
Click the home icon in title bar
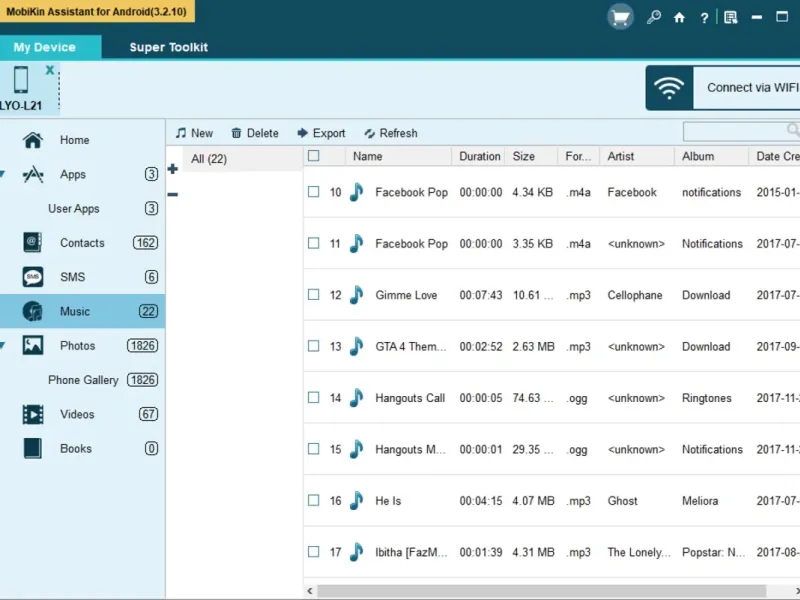pos(680,17)
